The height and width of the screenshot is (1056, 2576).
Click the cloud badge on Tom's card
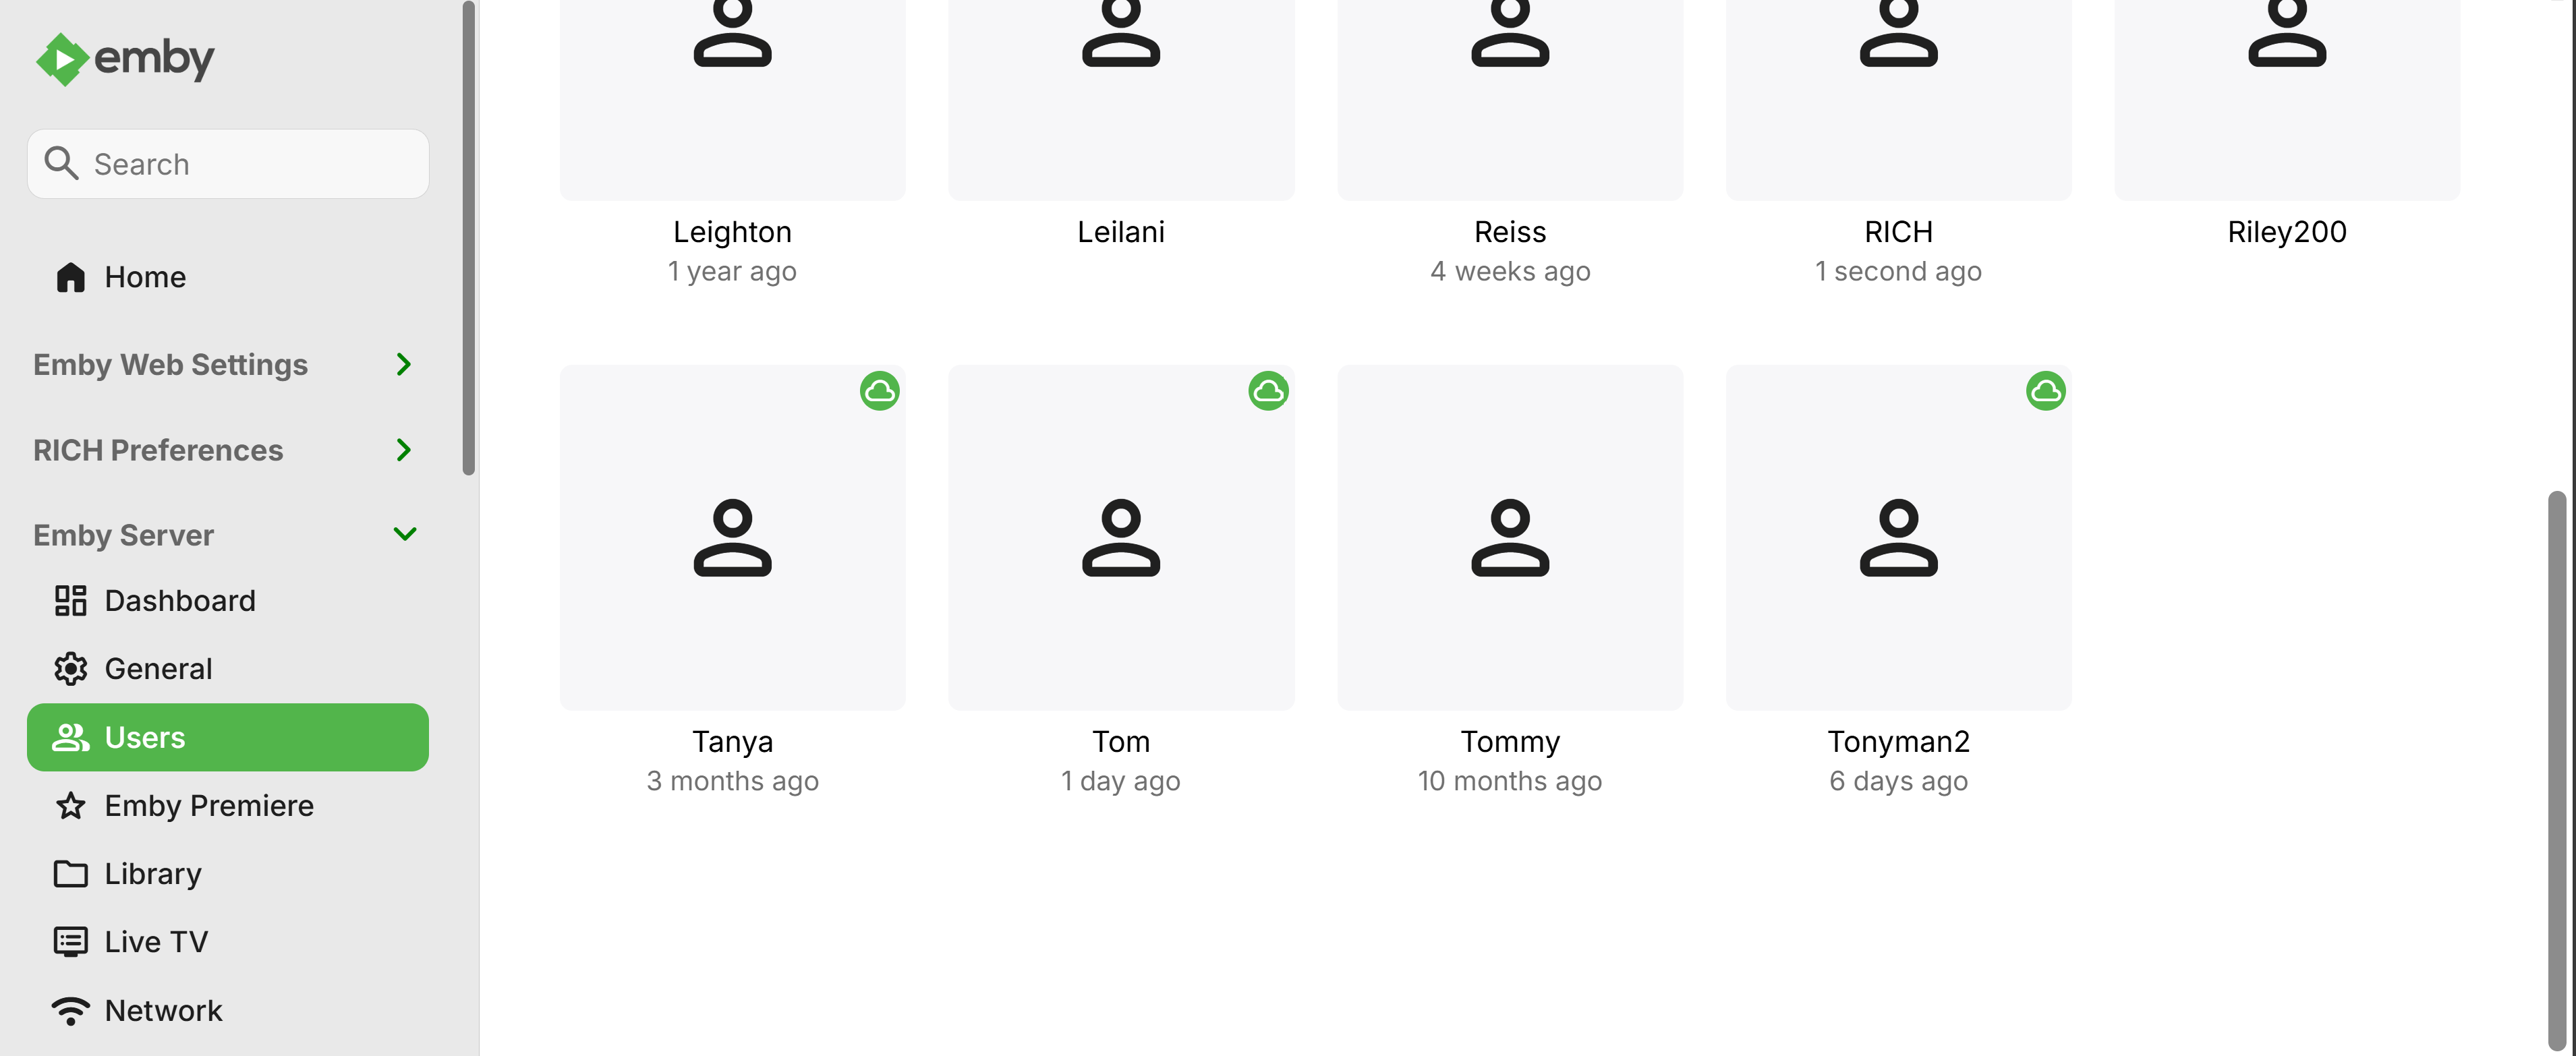[1268, 391]
